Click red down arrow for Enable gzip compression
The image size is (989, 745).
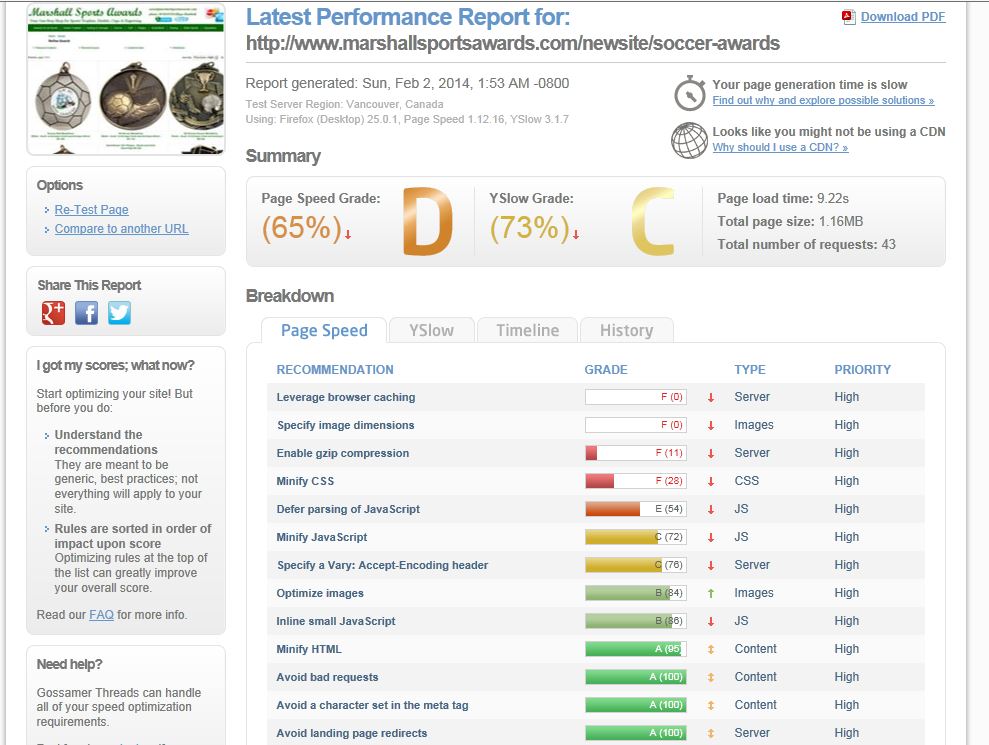tap(711, 453)
